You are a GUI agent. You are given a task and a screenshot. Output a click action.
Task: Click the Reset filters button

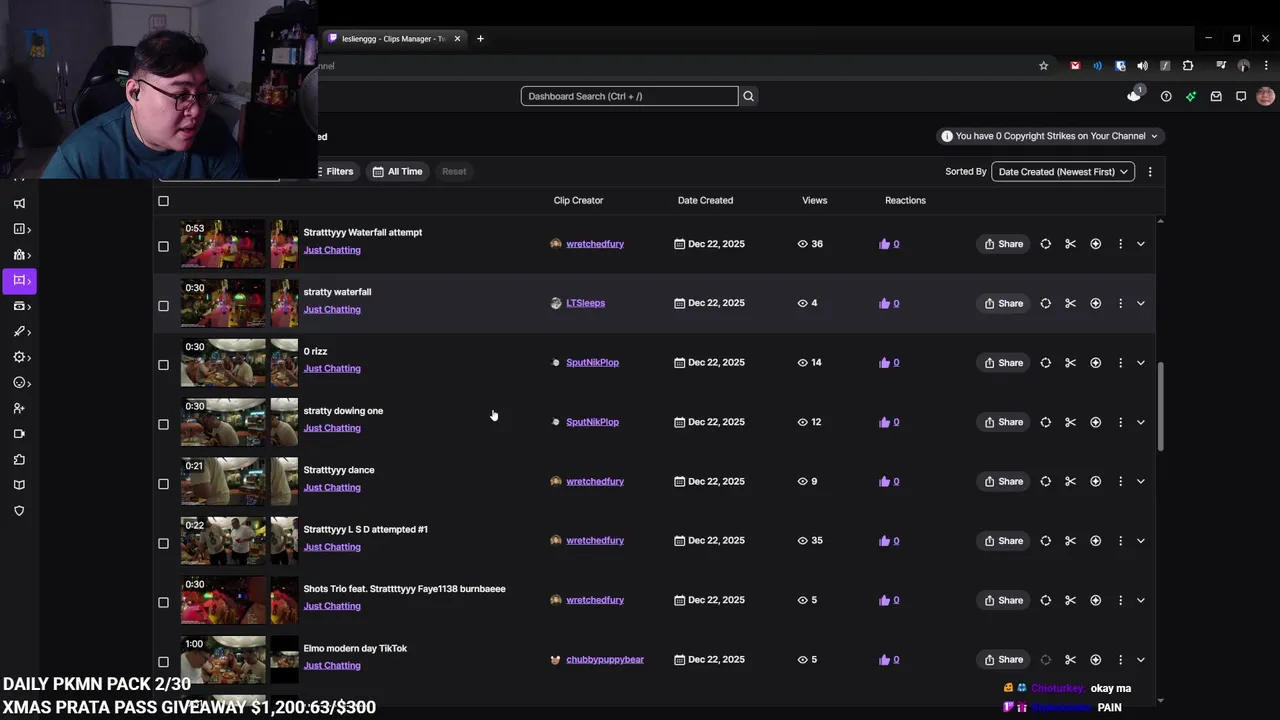[x=454, y=171]
